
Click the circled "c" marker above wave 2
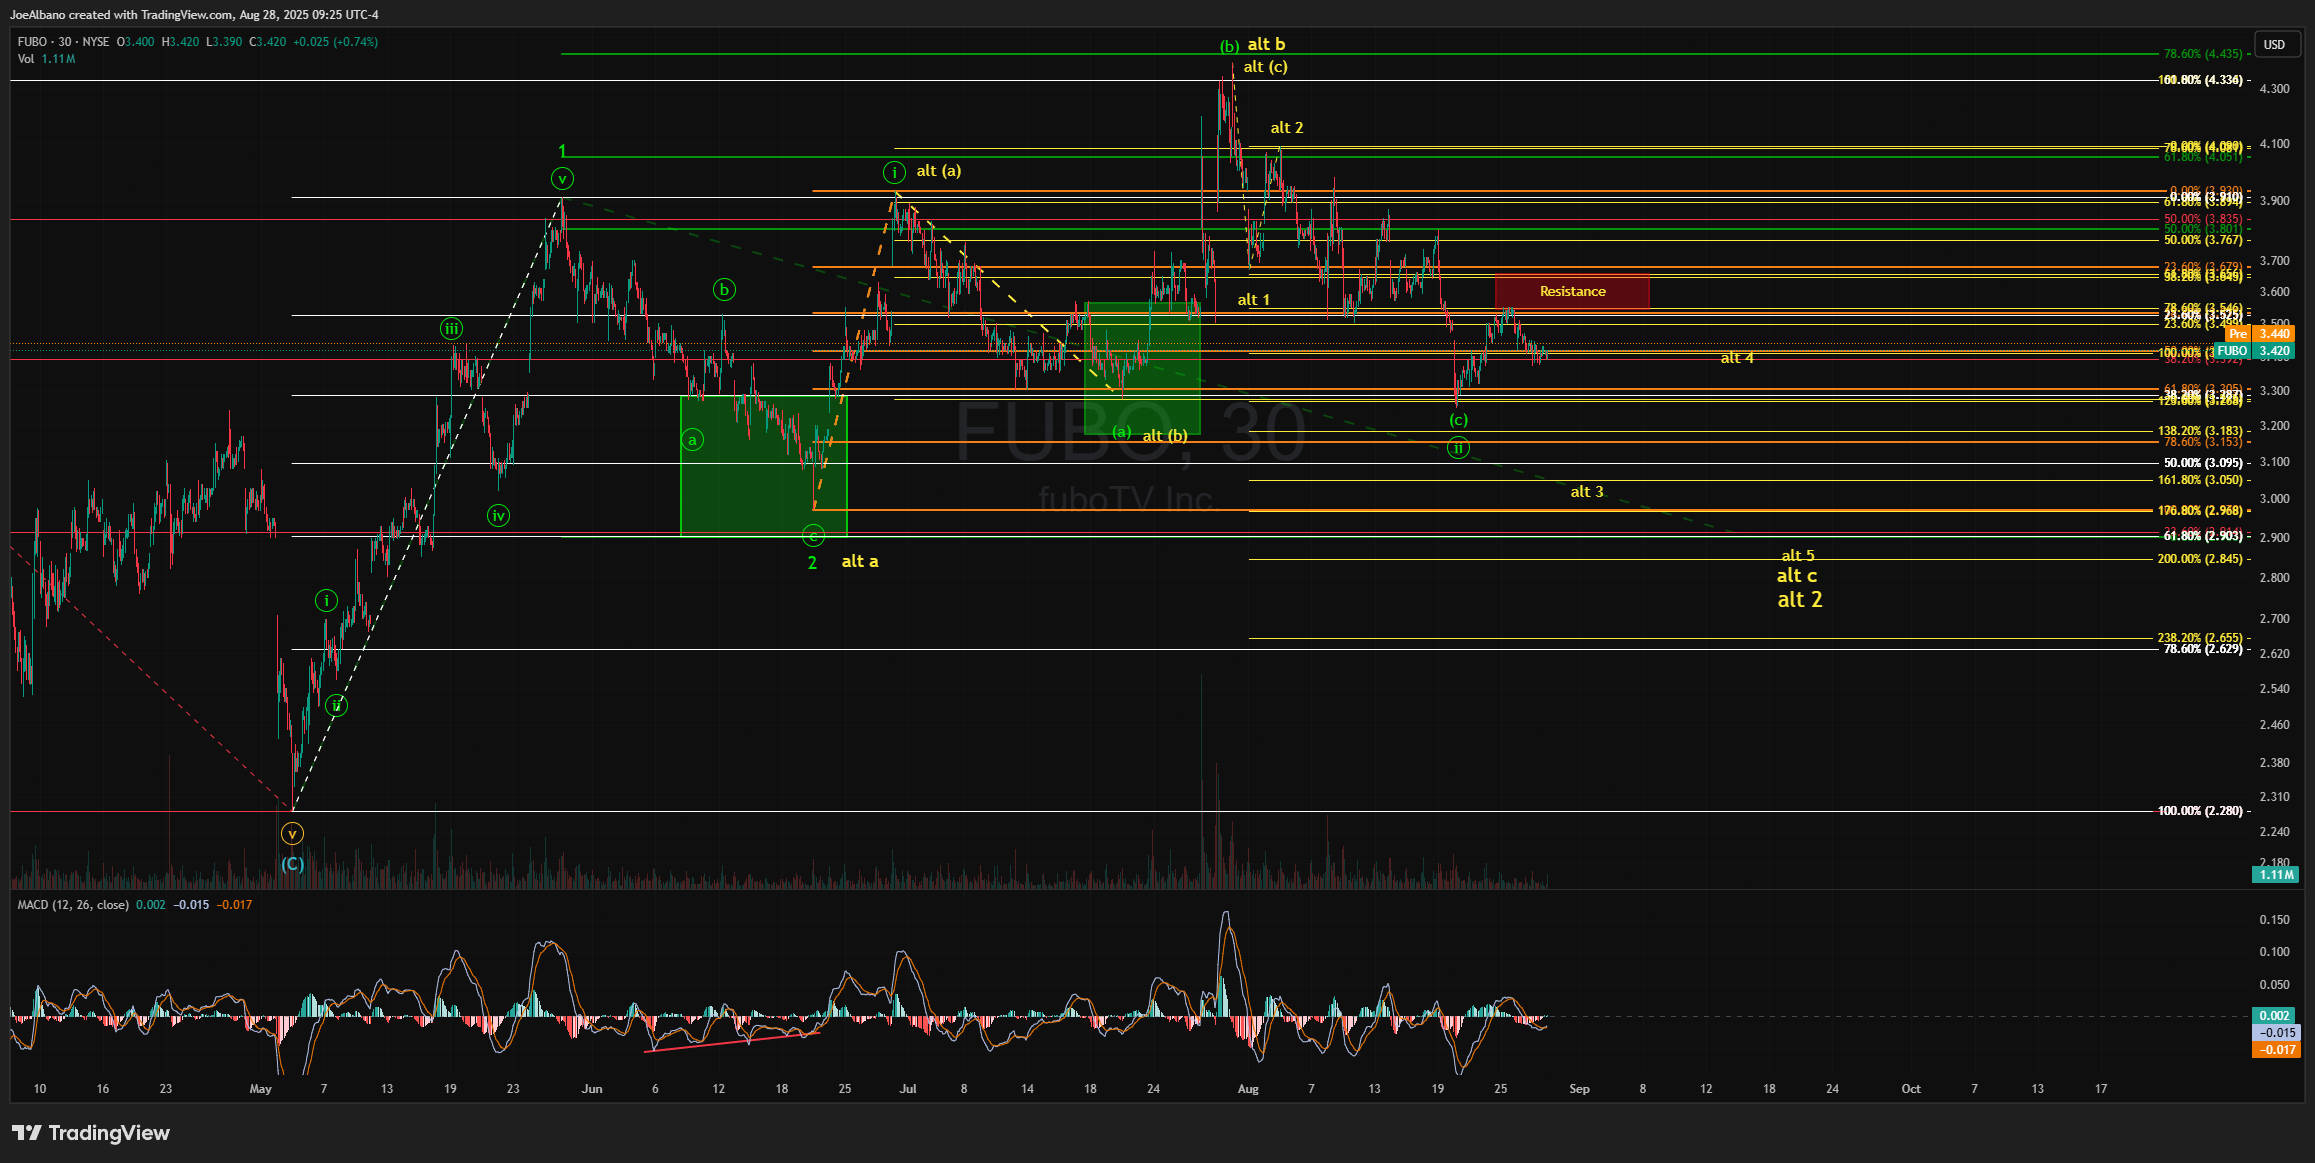pyautogui.click(x=814, y=537)
